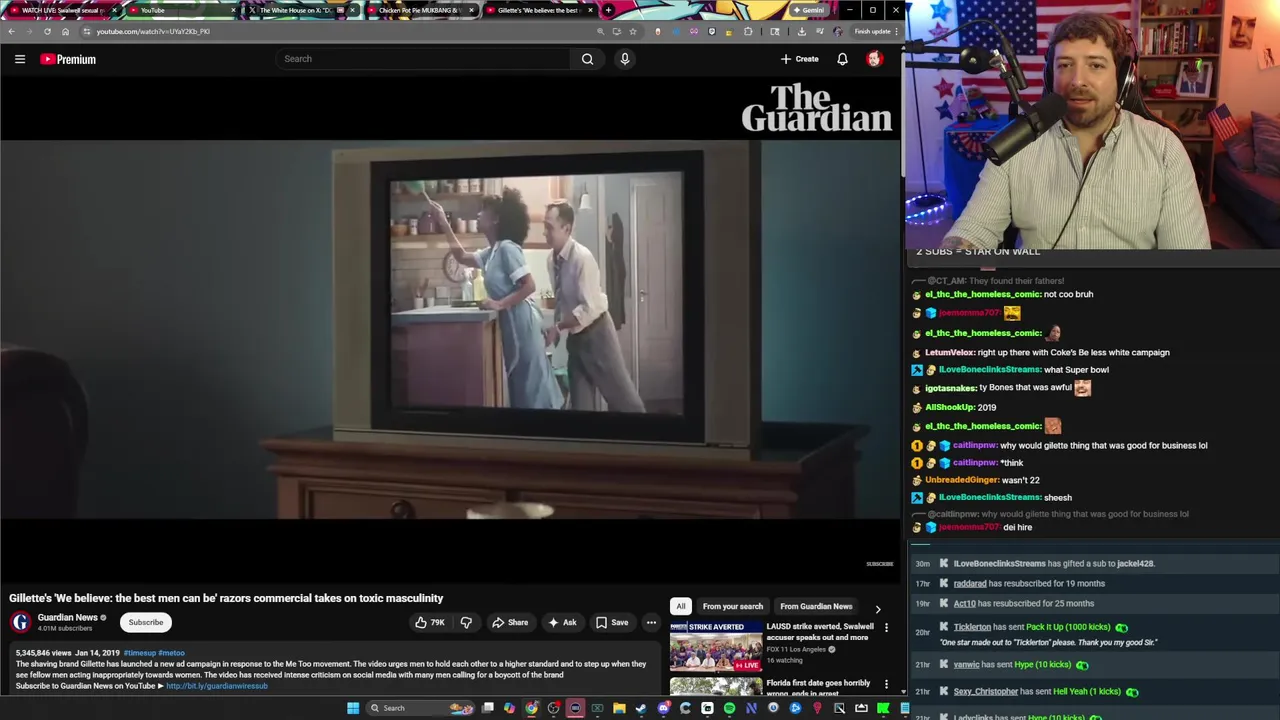Click the Guardian News channel avatar
Viewport: 1280px width, 720px height.
[20, 622]
